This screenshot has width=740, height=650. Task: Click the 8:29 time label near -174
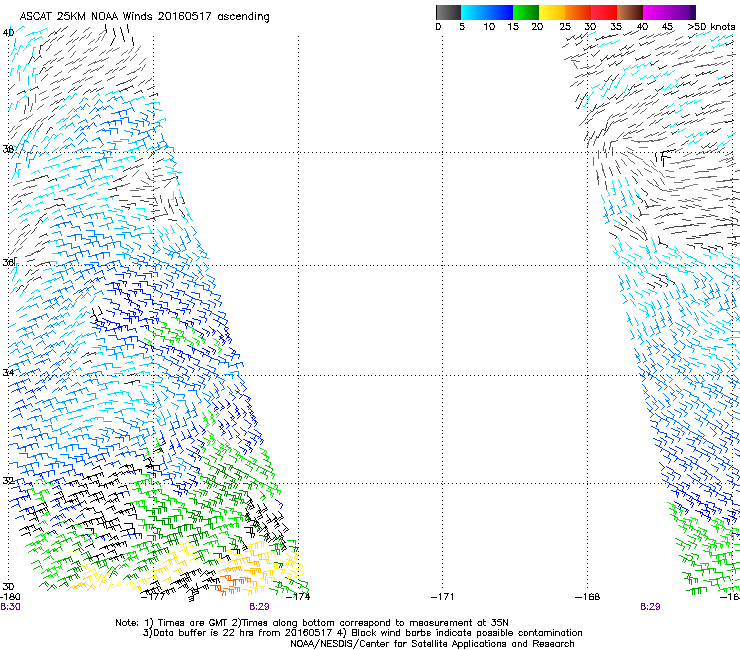click(x=259, y=607)
